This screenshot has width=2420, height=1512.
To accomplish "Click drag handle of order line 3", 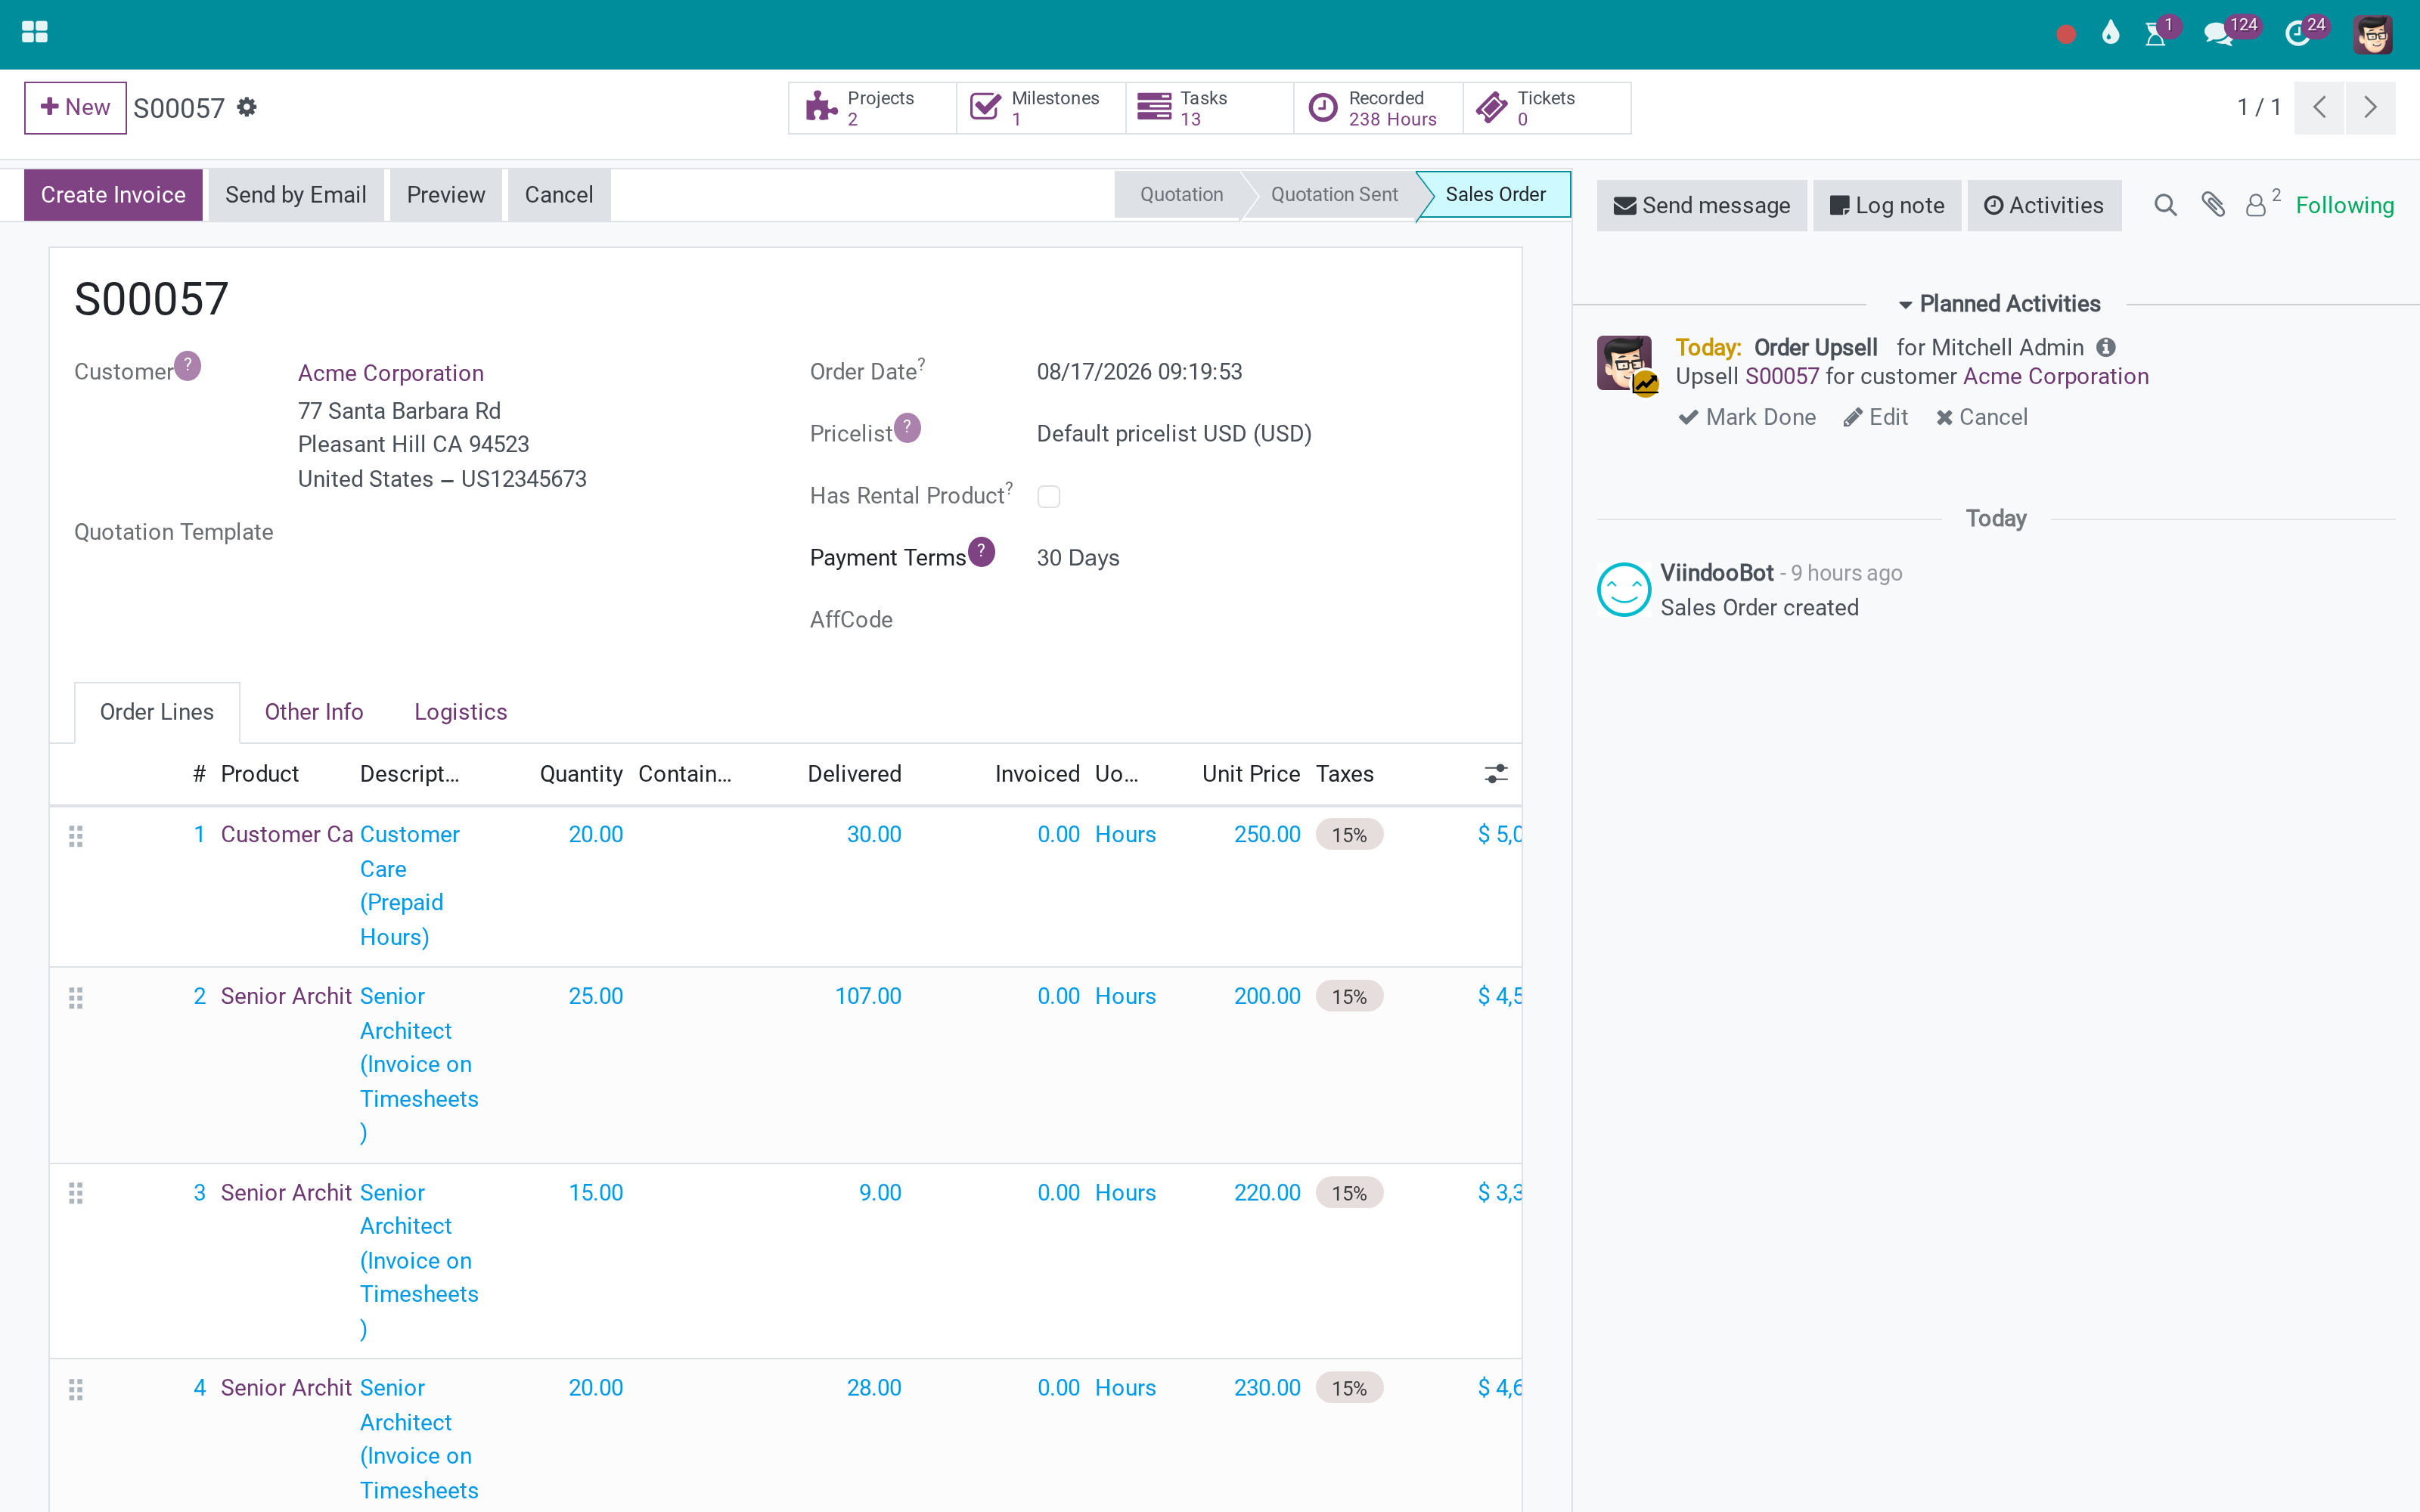I will coord(76,1193).
